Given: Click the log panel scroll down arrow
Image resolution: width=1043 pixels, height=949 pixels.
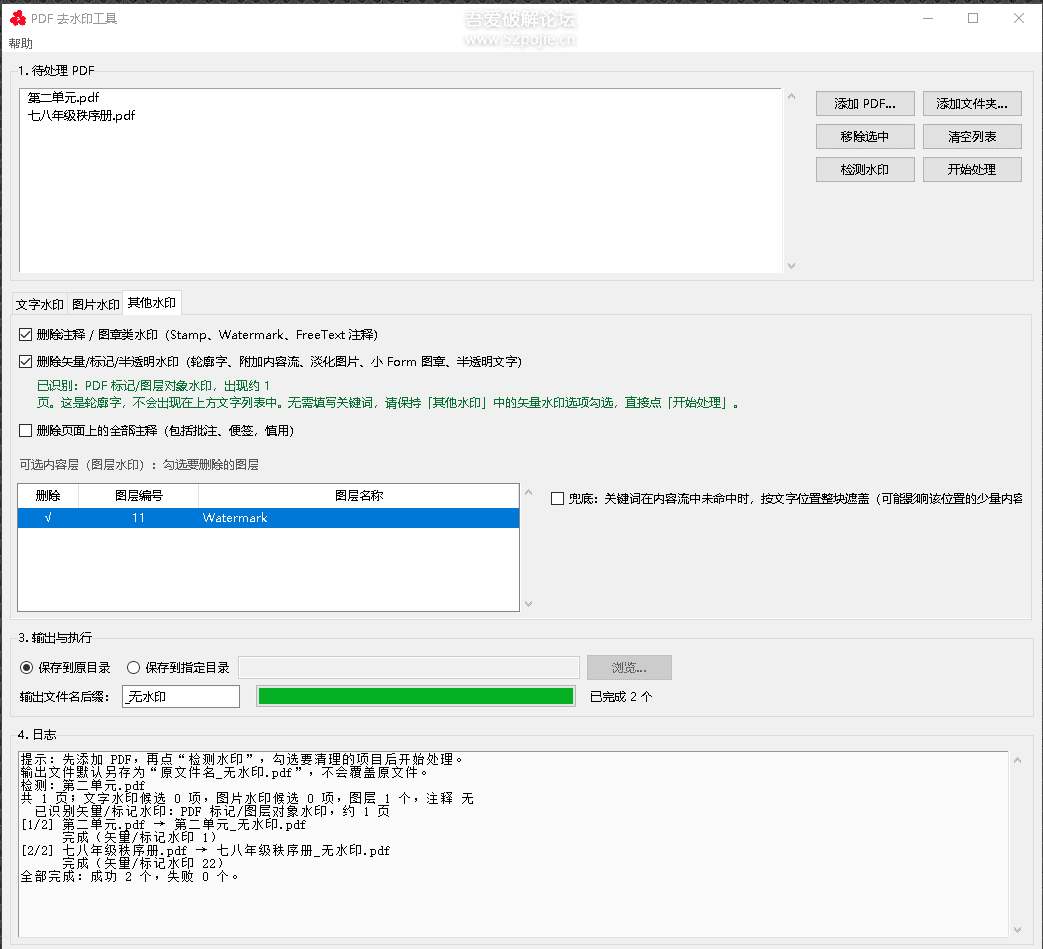Looking at the screenshot, I should click(1018, 930).
